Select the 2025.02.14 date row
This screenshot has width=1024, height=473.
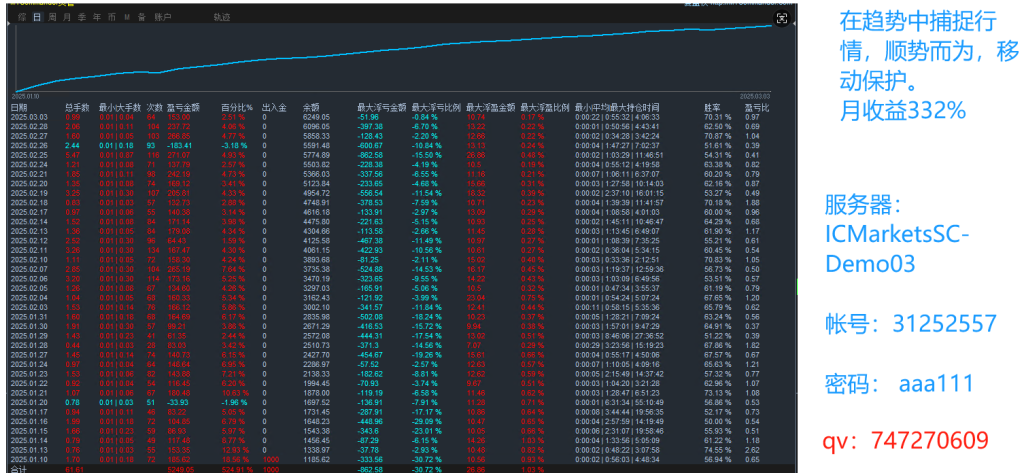coord(392,222)
